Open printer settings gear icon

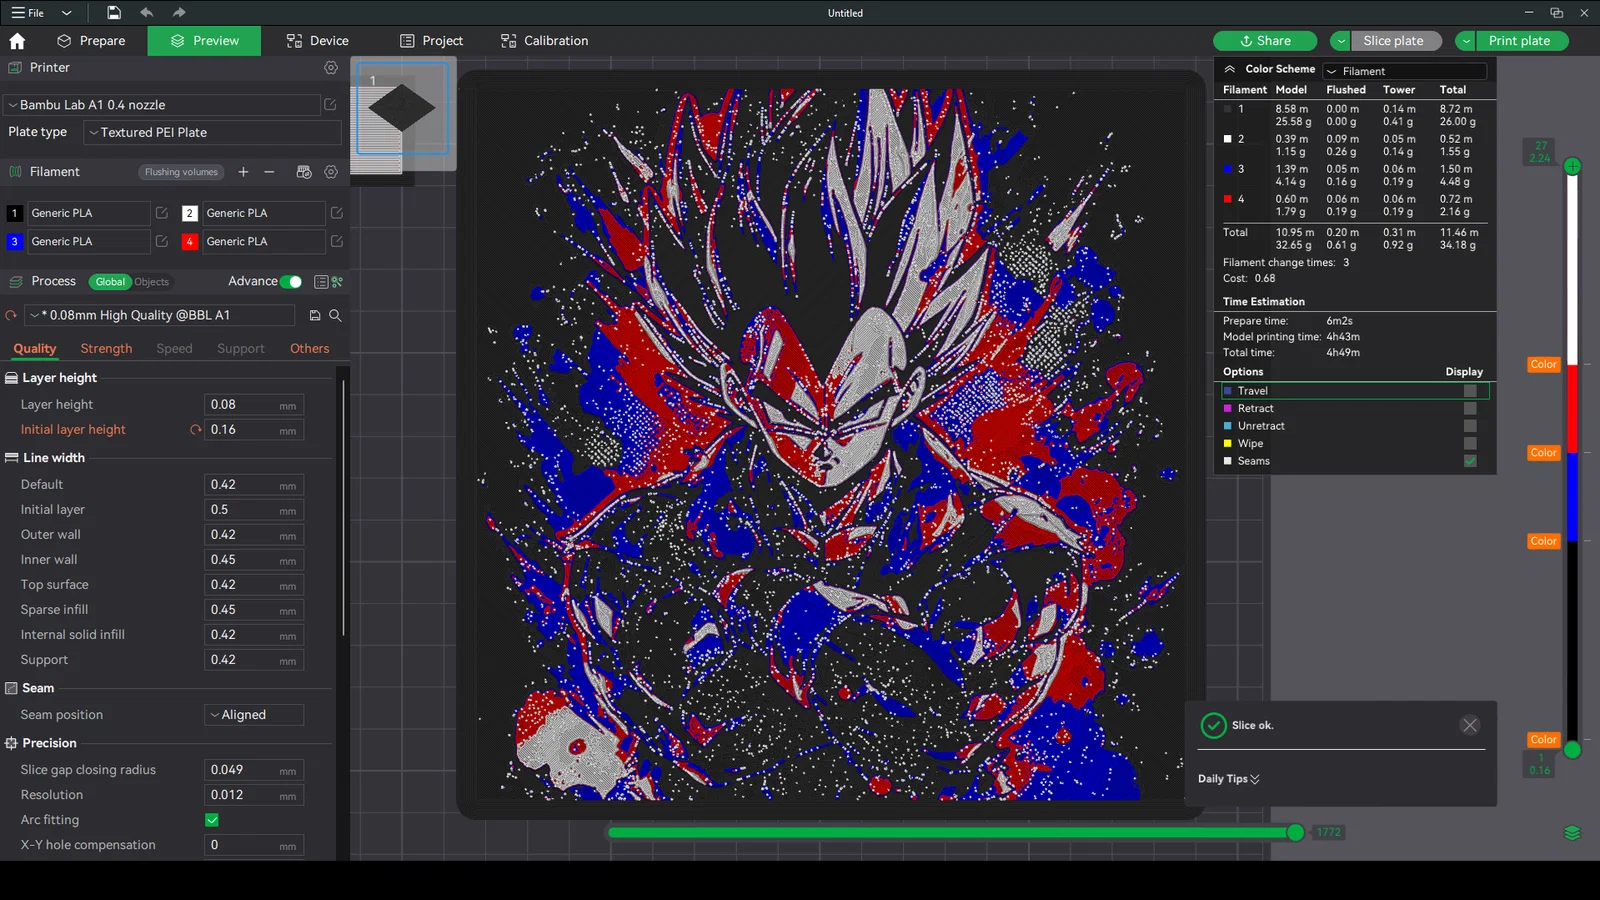pyautogui.click(x=331, y=68)
